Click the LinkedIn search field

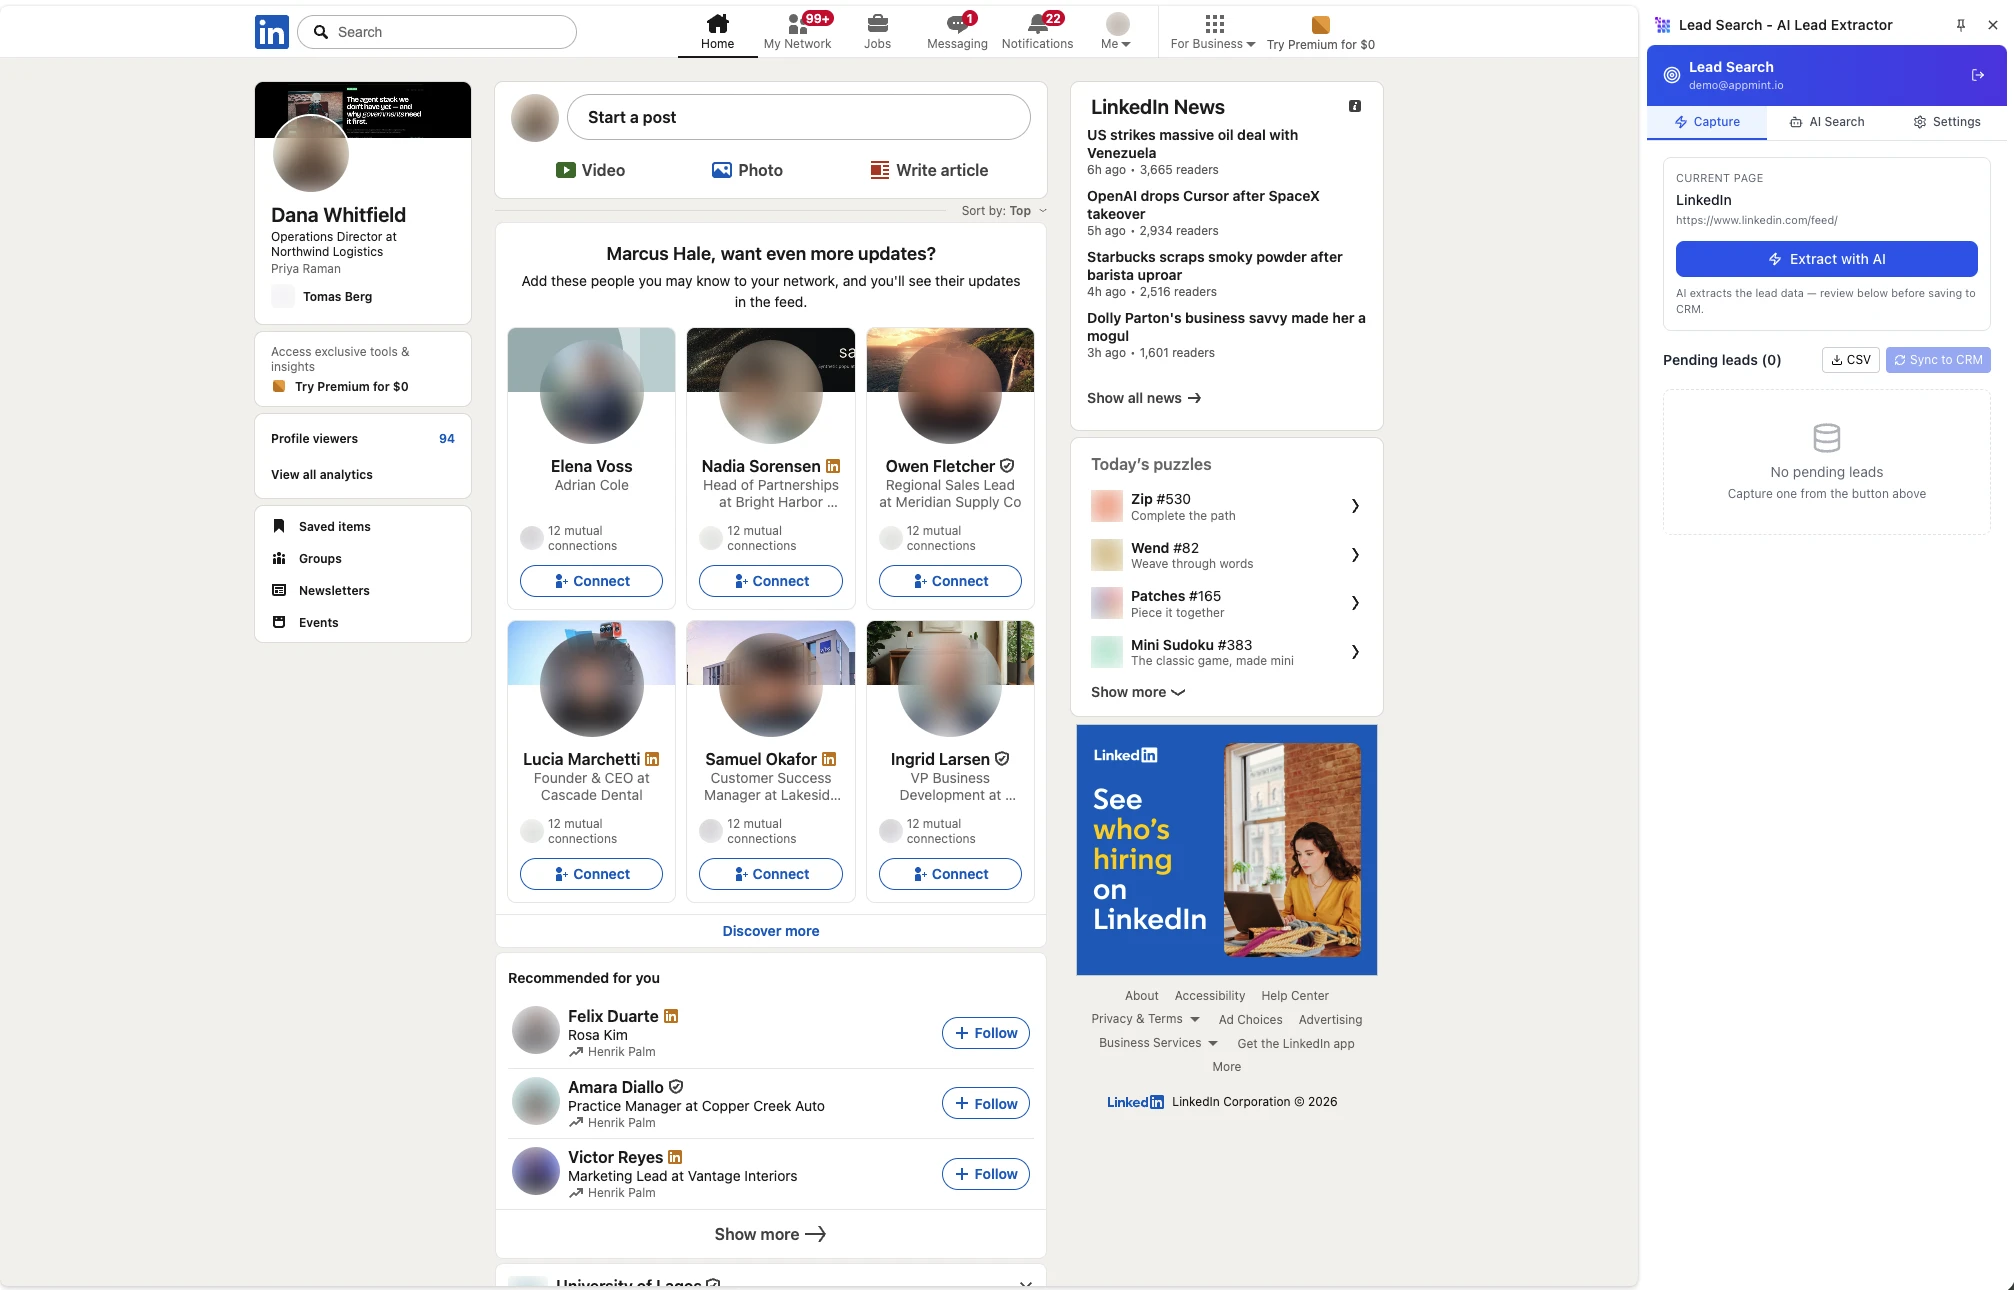click(437, 32)
